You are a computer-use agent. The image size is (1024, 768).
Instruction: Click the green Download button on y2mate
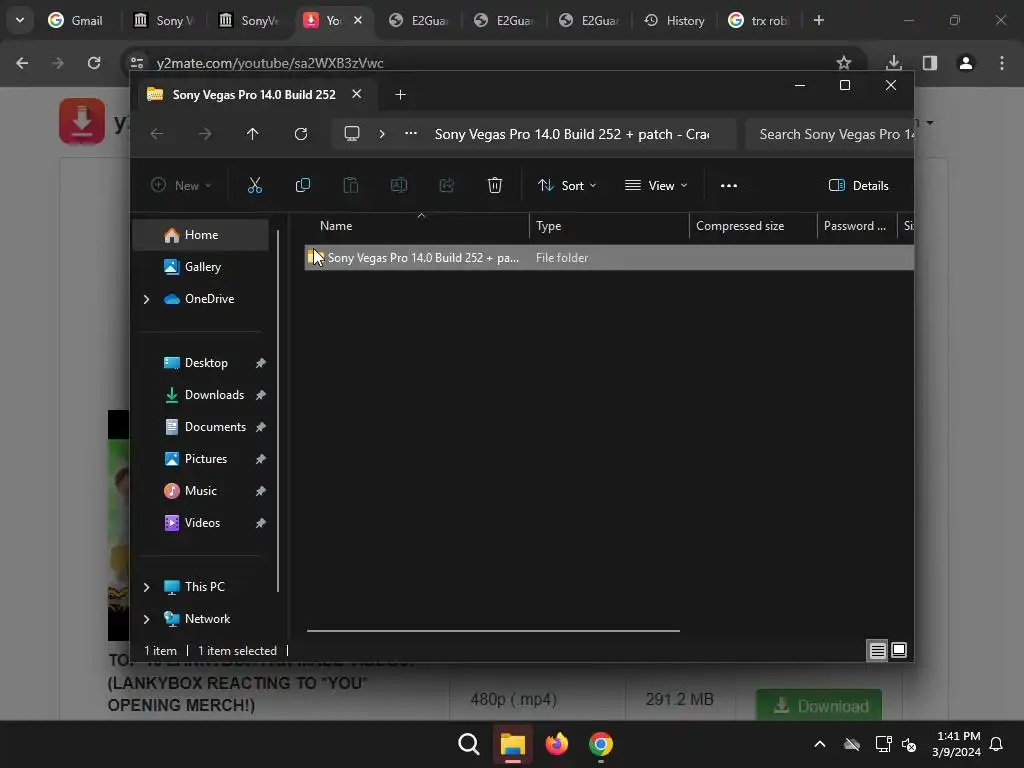coord(819,705)
